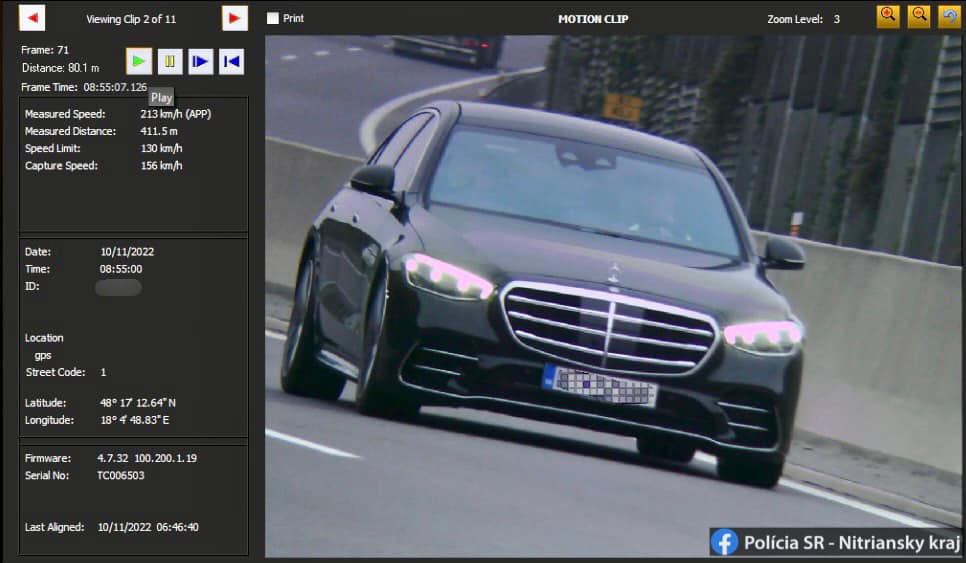Play the motion clip
The height and width of the screenshot is (563, 966).
(139, 62)
